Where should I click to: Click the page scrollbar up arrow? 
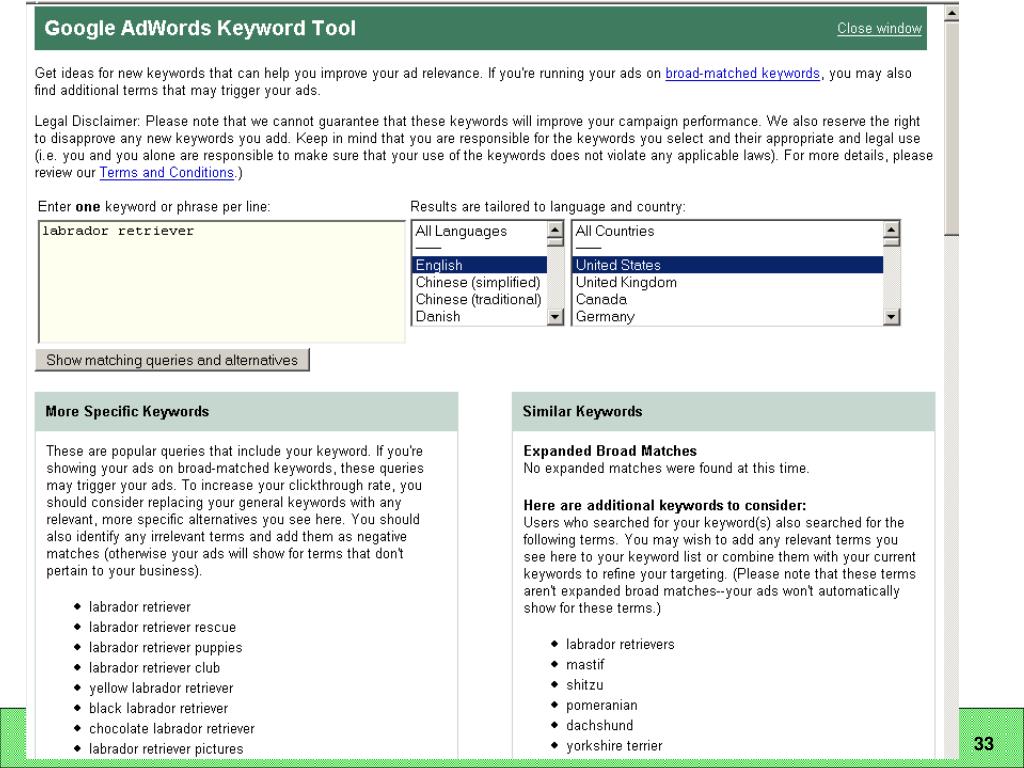[x=952, y=12]
